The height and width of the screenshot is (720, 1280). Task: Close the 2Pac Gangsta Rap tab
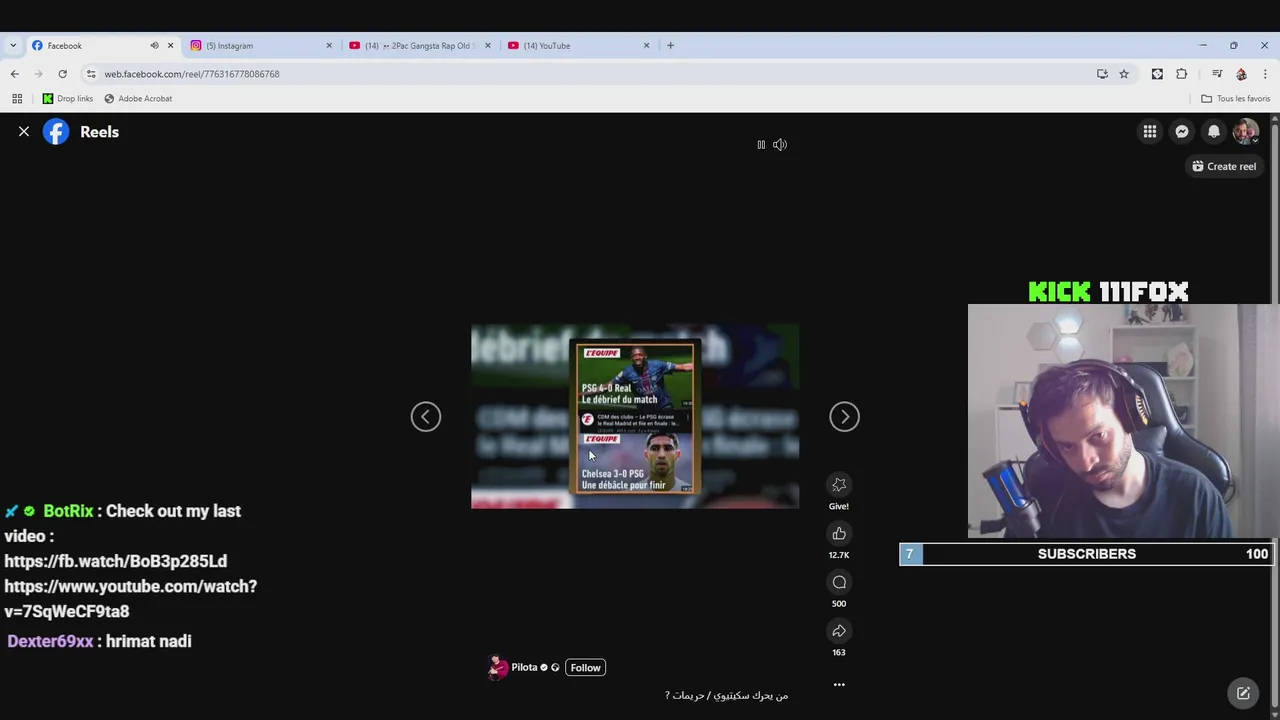[x=488, y=46]
